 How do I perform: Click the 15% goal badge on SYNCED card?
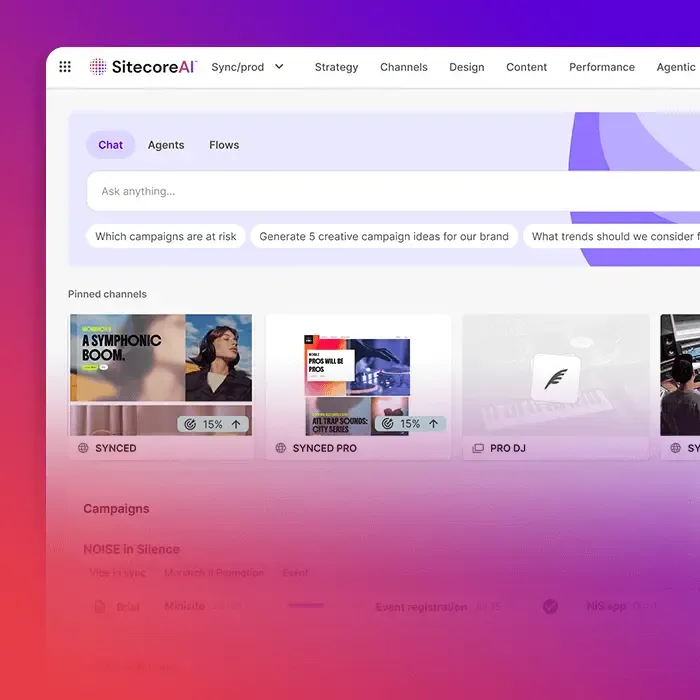point(213,424)
